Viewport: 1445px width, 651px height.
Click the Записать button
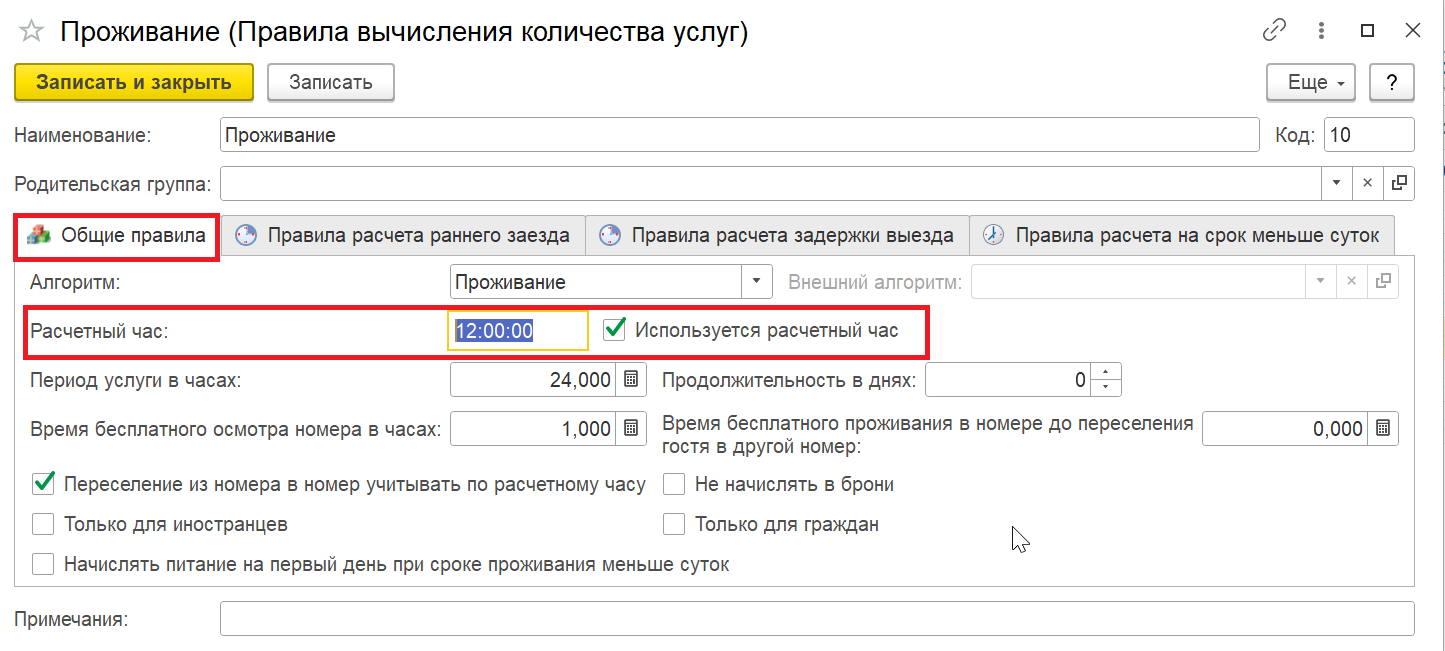331,83
